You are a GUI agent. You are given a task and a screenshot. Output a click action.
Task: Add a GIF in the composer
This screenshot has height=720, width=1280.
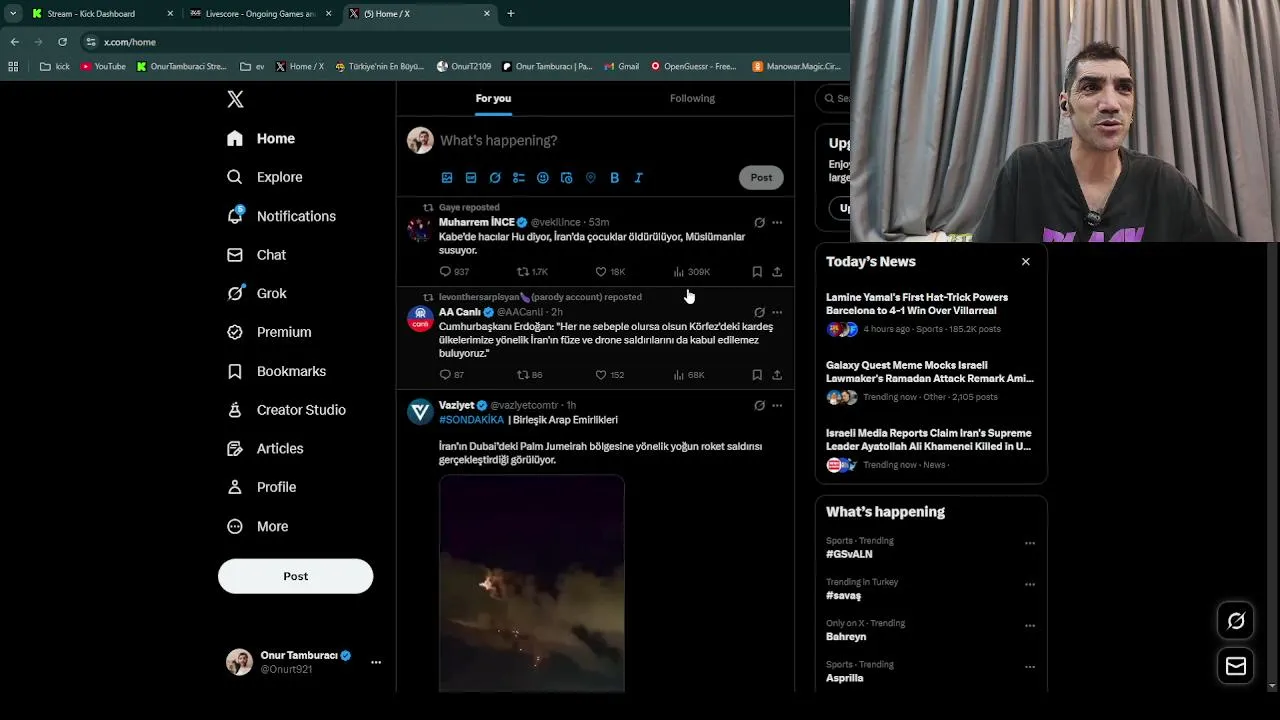point(471,178)
